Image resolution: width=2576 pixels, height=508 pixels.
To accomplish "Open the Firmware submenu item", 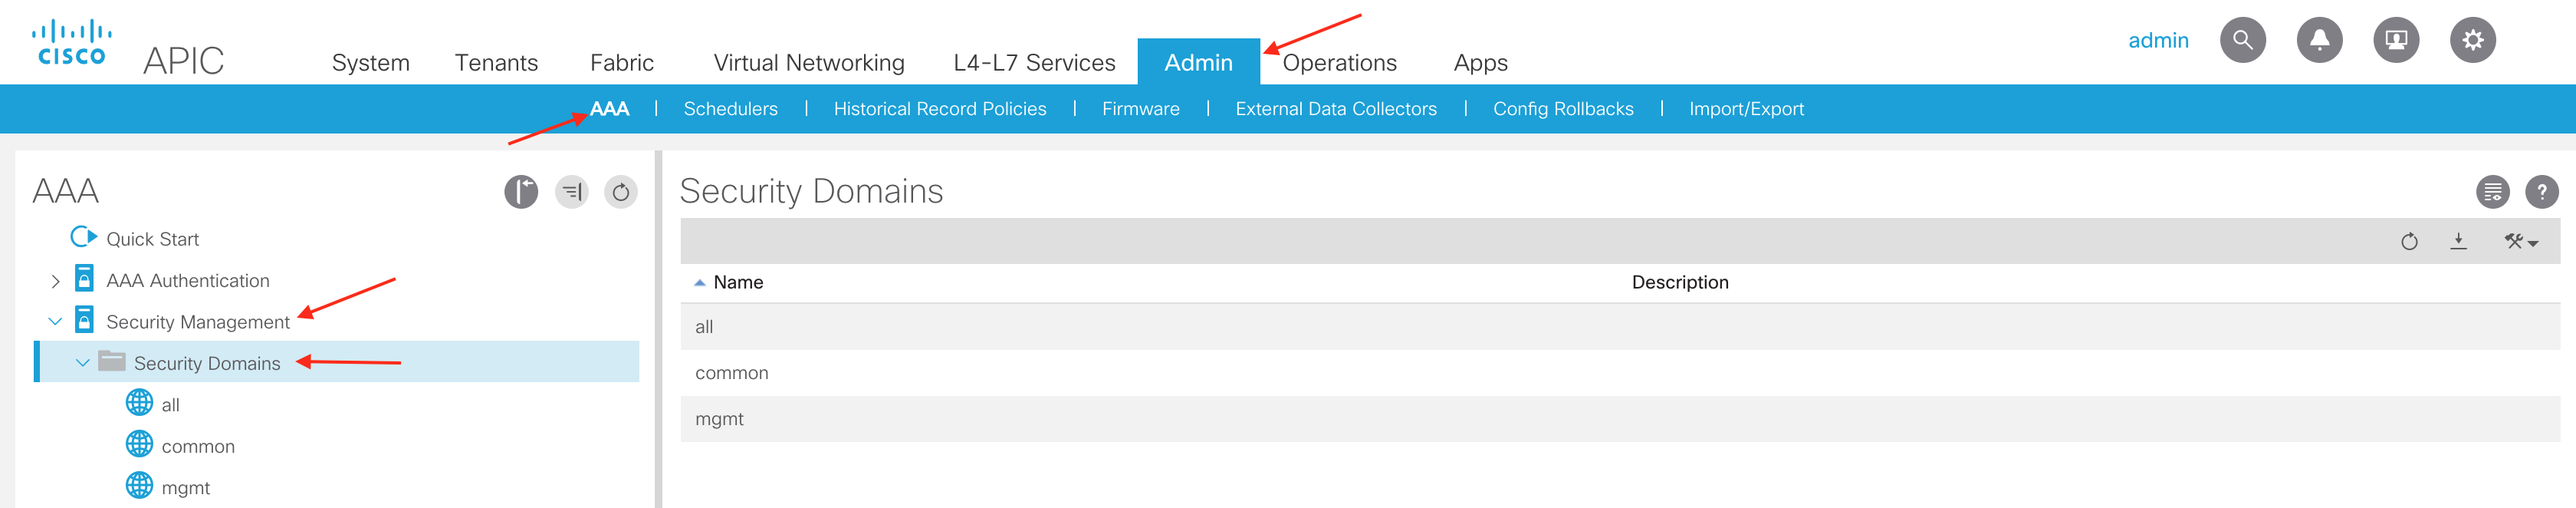I will click(1140, 109).
